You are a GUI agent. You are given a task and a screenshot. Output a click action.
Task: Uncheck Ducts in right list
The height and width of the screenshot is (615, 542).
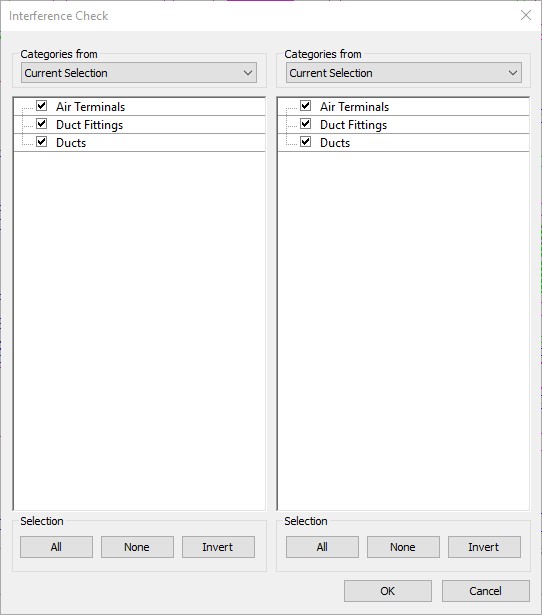click(306, 142)
